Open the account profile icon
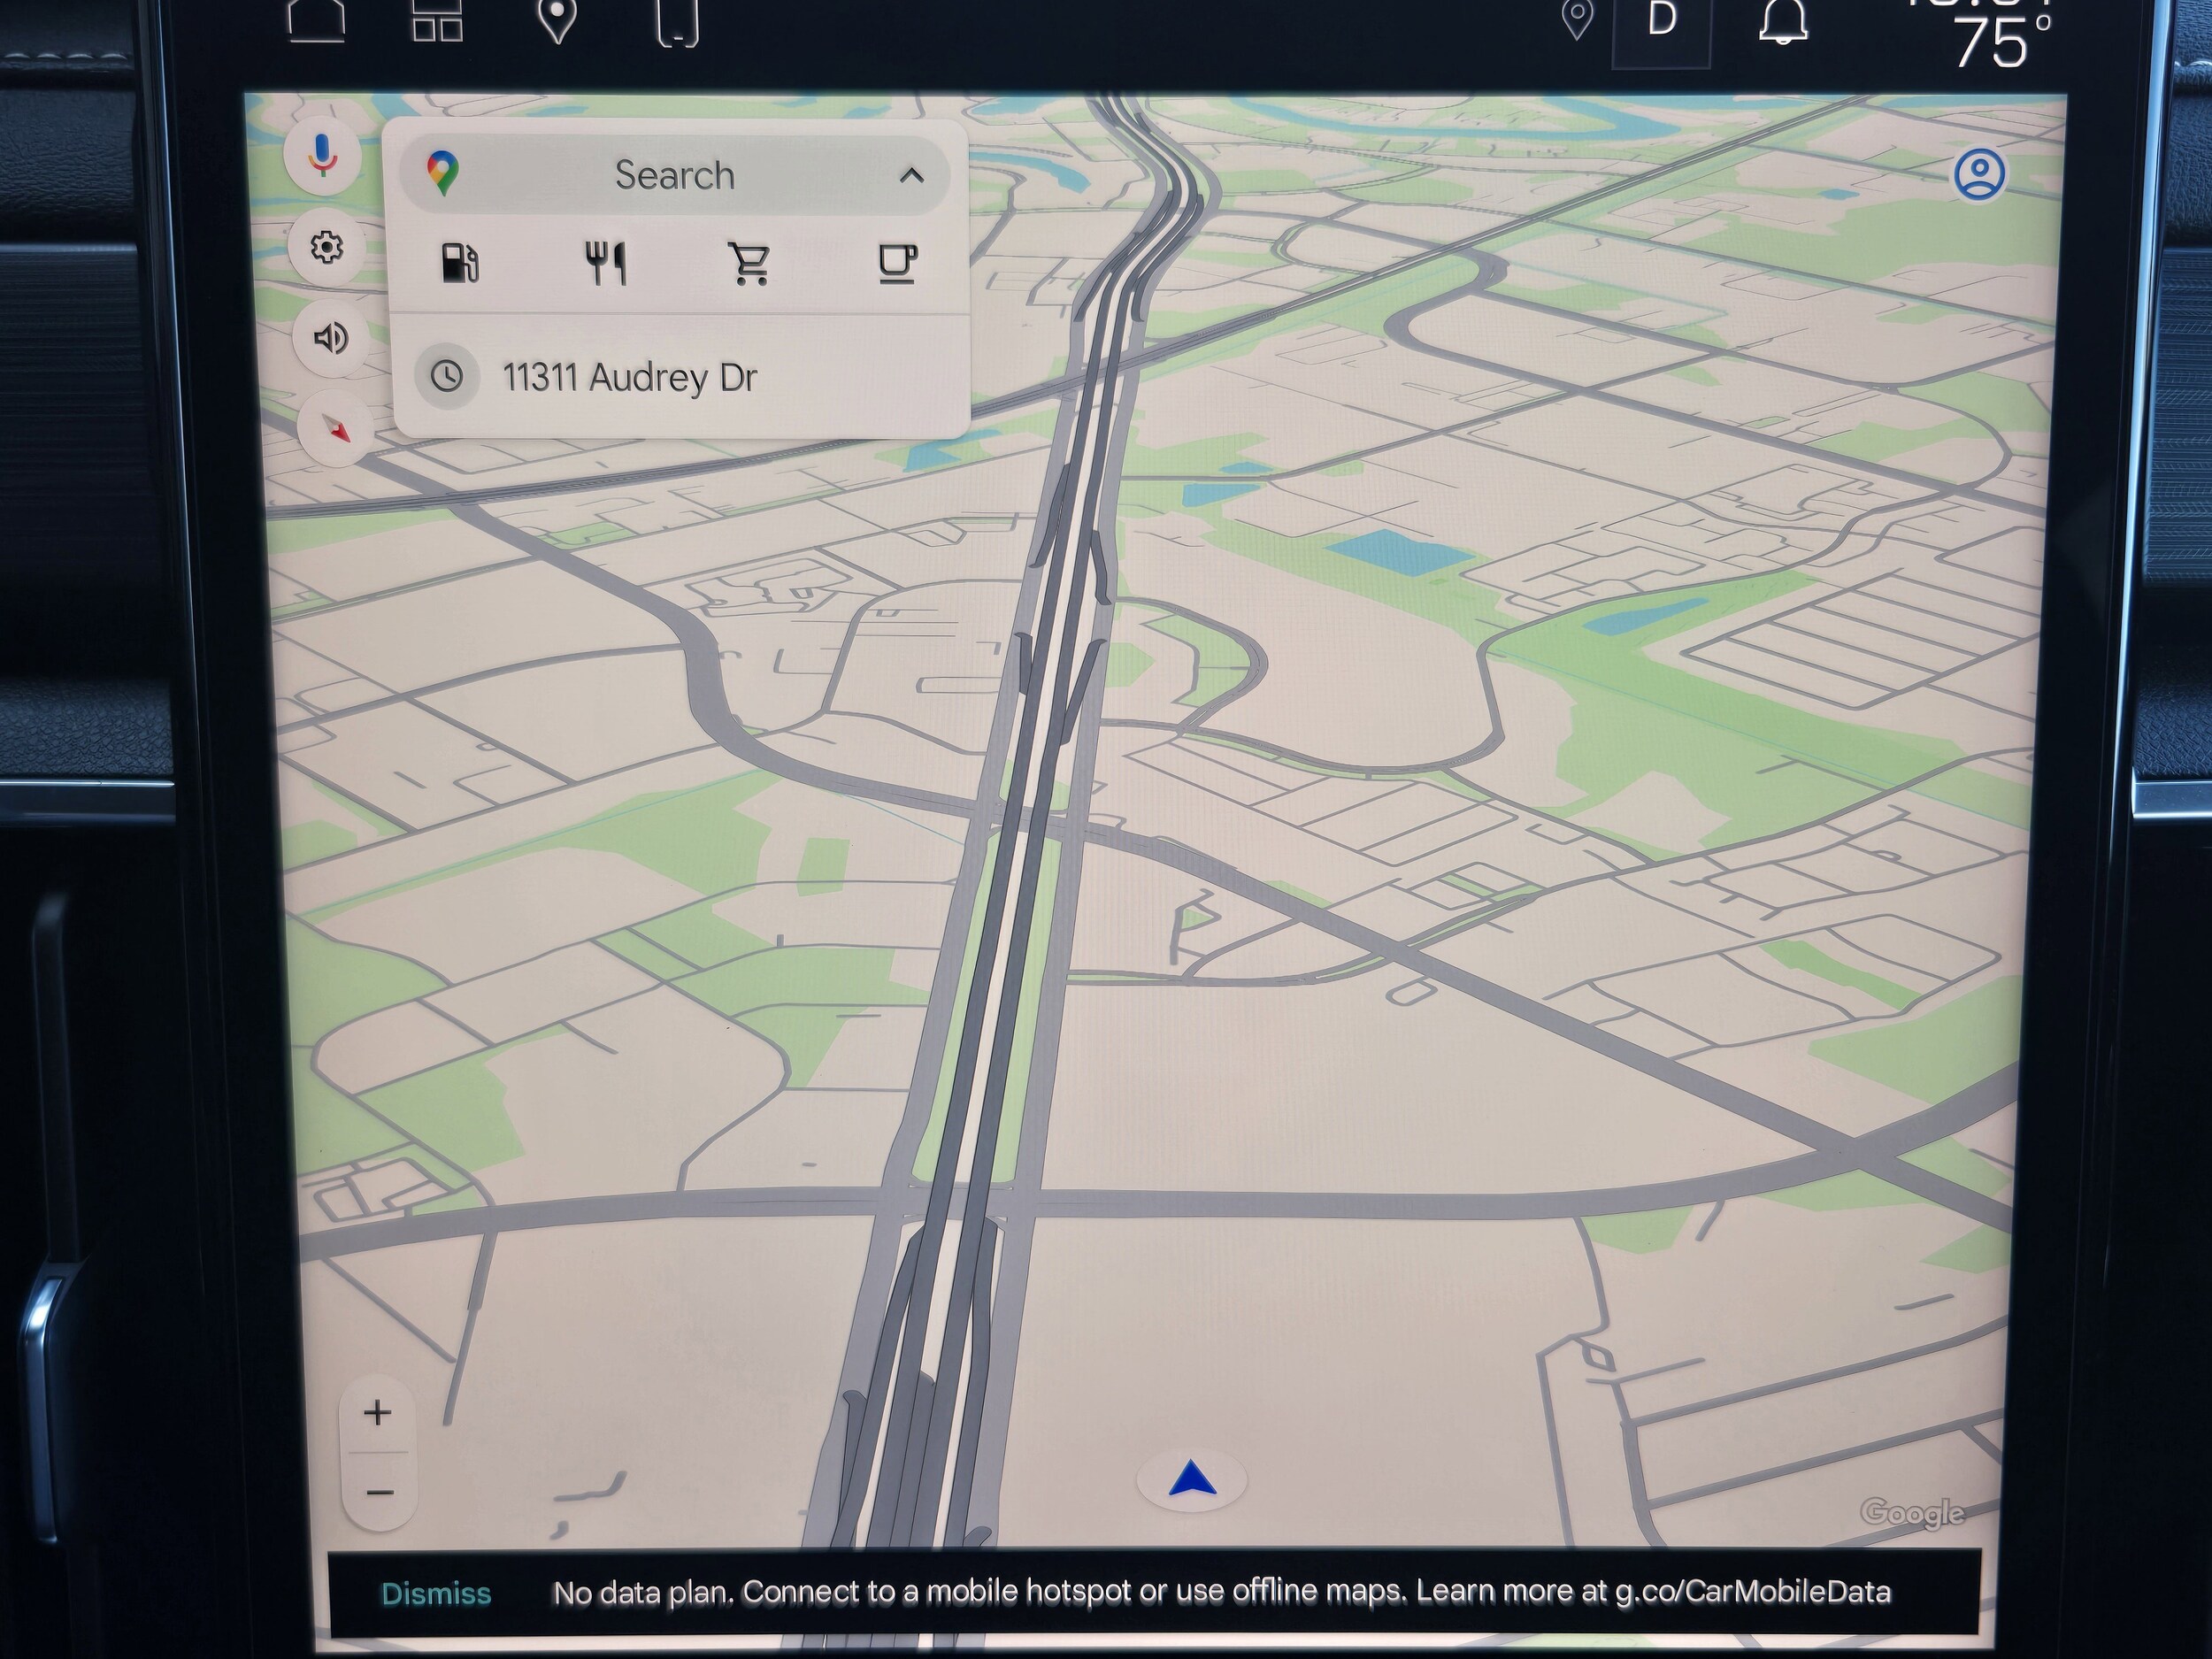2212x1659 pixels. click(x=1978, y=175)
